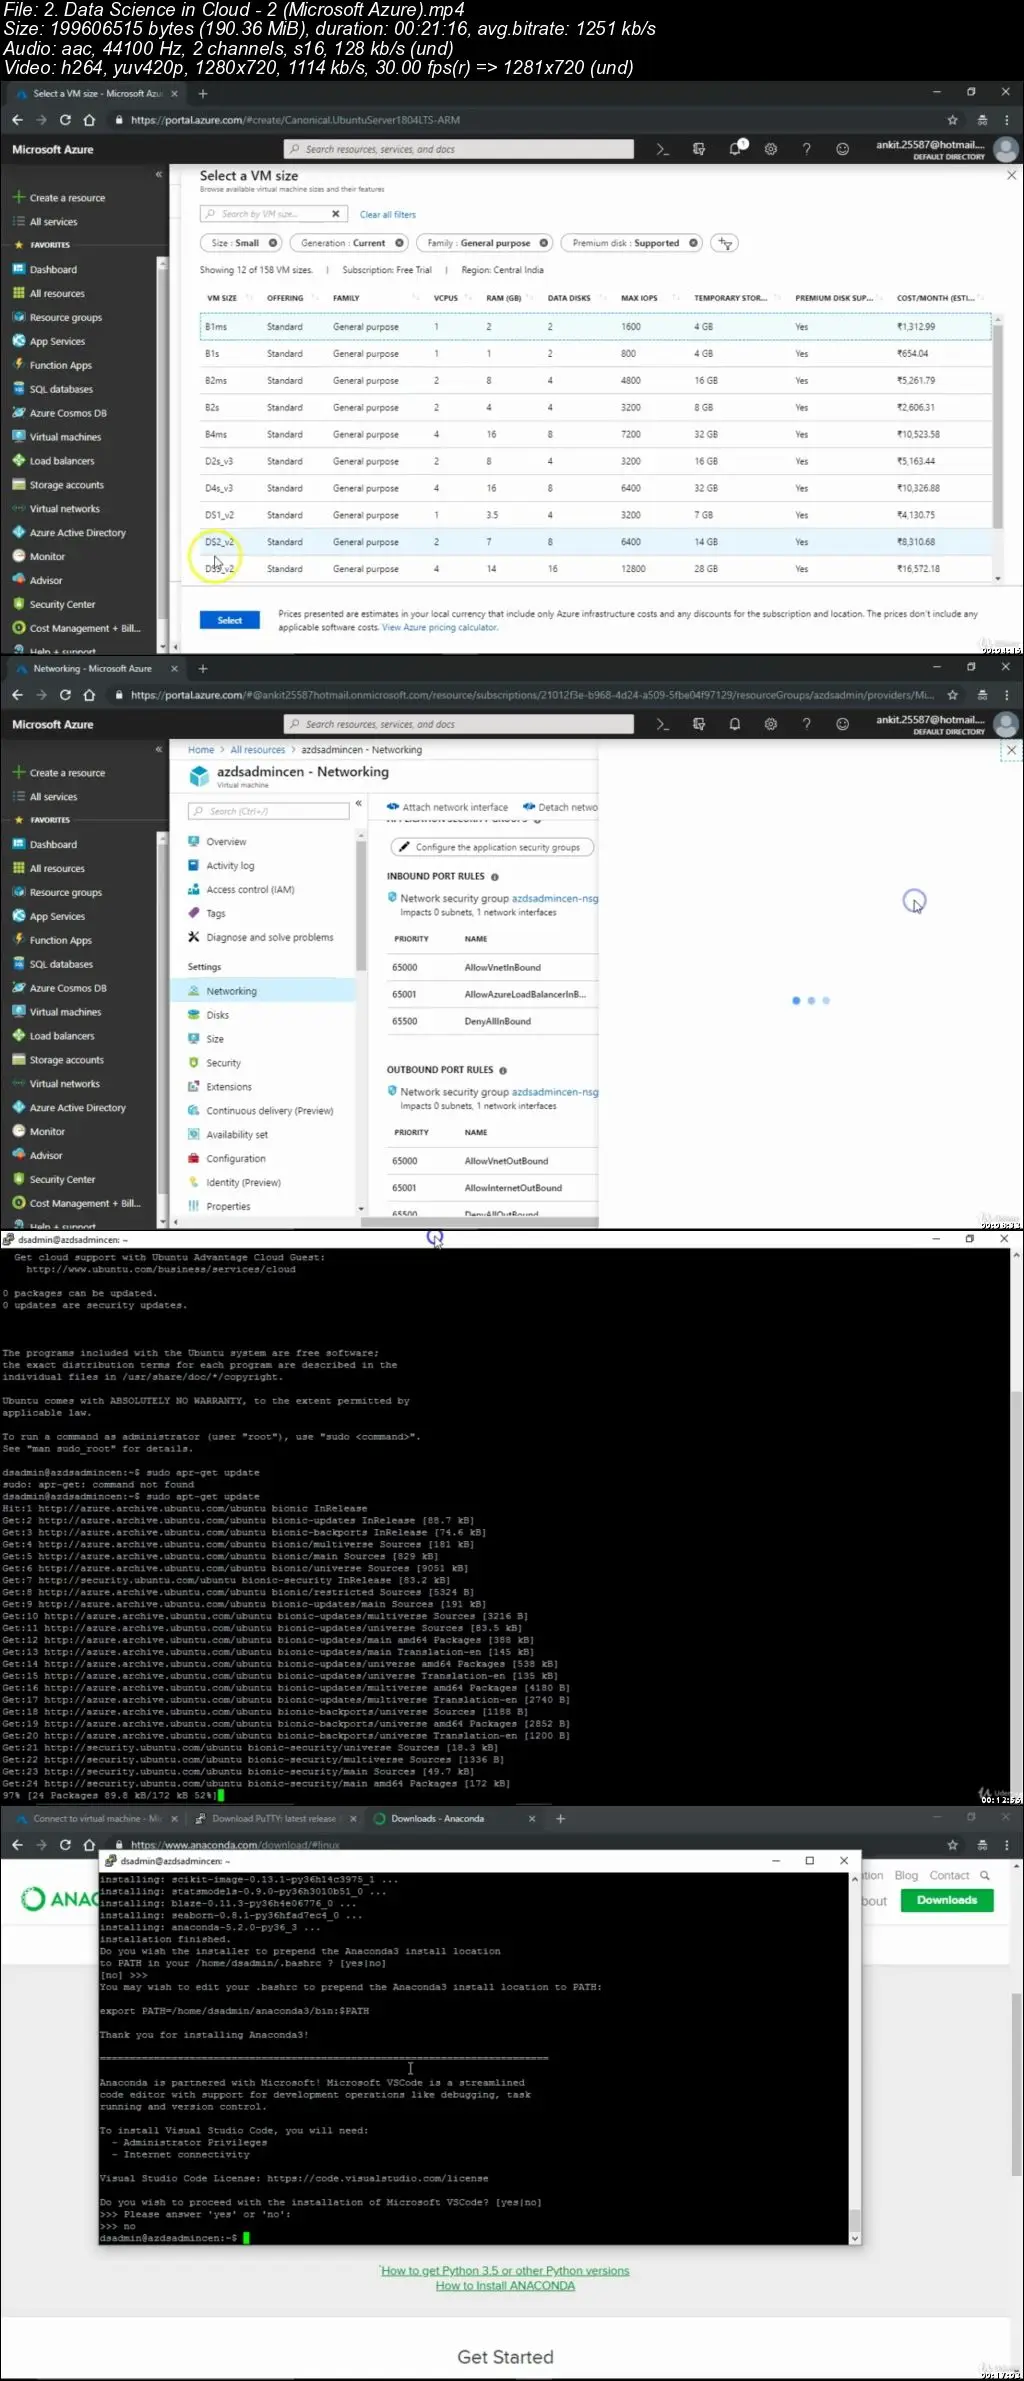
Task: Sort the table by the RAM (GB) column
Action: coord(503,298)
